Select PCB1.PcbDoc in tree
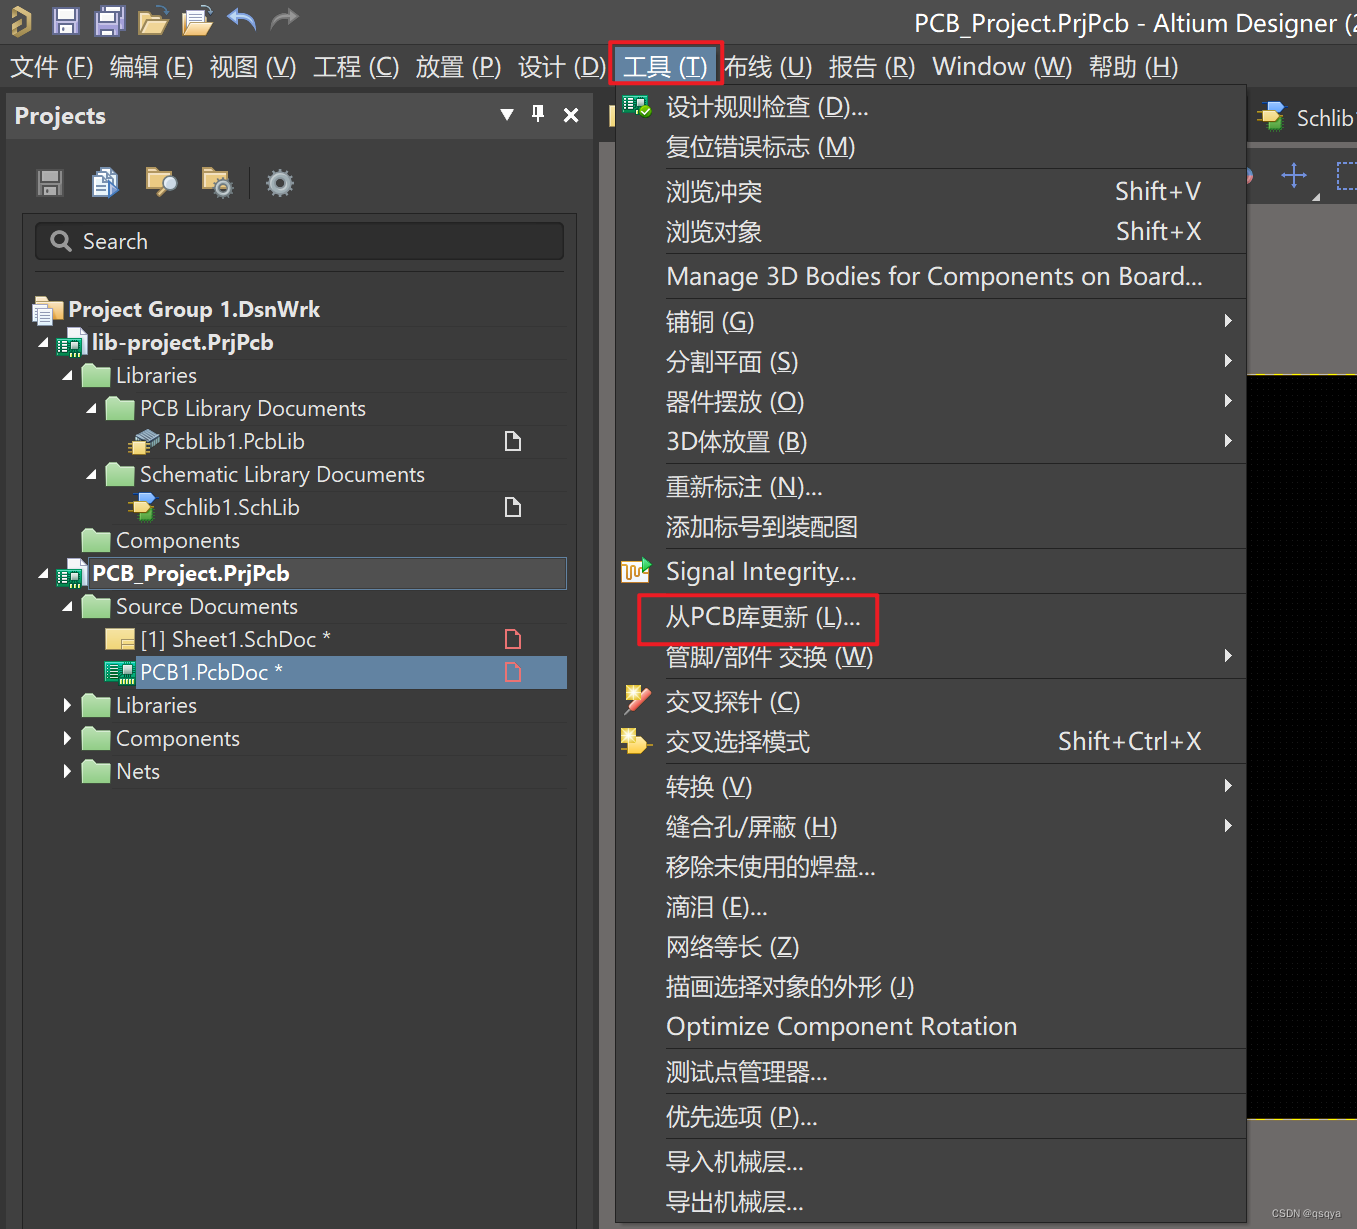The image size is (1357, 1229). 211,672
